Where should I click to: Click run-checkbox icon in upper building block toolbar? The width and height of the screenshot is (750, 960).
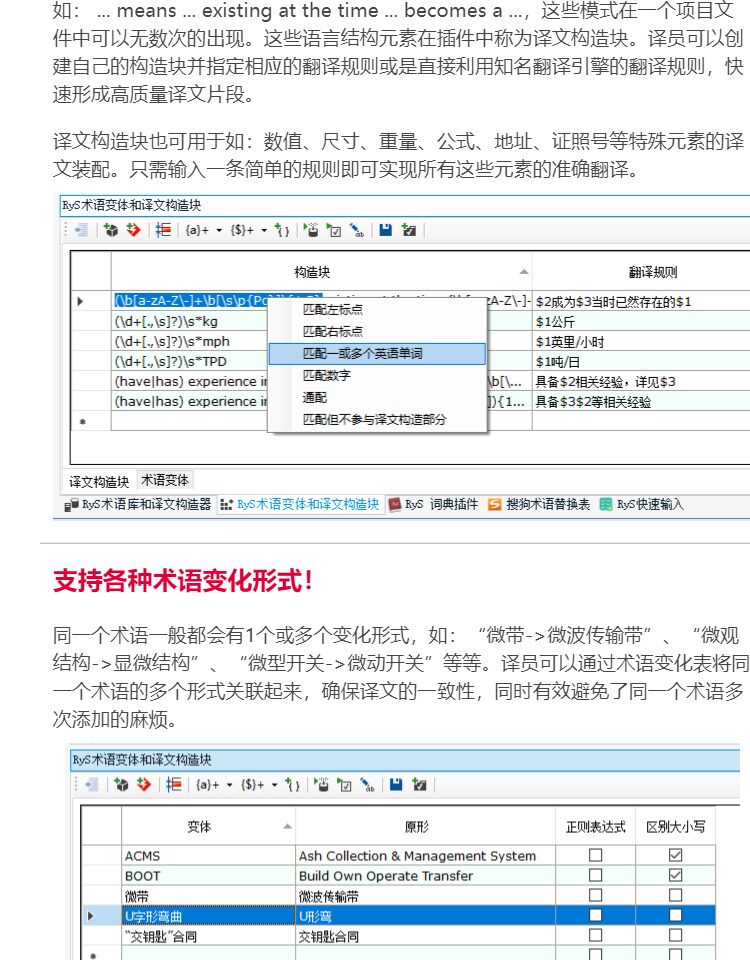click(x=334, y=230)
